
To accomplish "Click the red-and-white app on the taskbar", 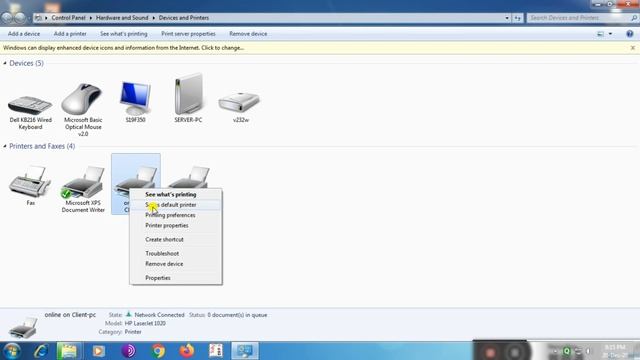I will pyautogui.click(x=216, y=351).
